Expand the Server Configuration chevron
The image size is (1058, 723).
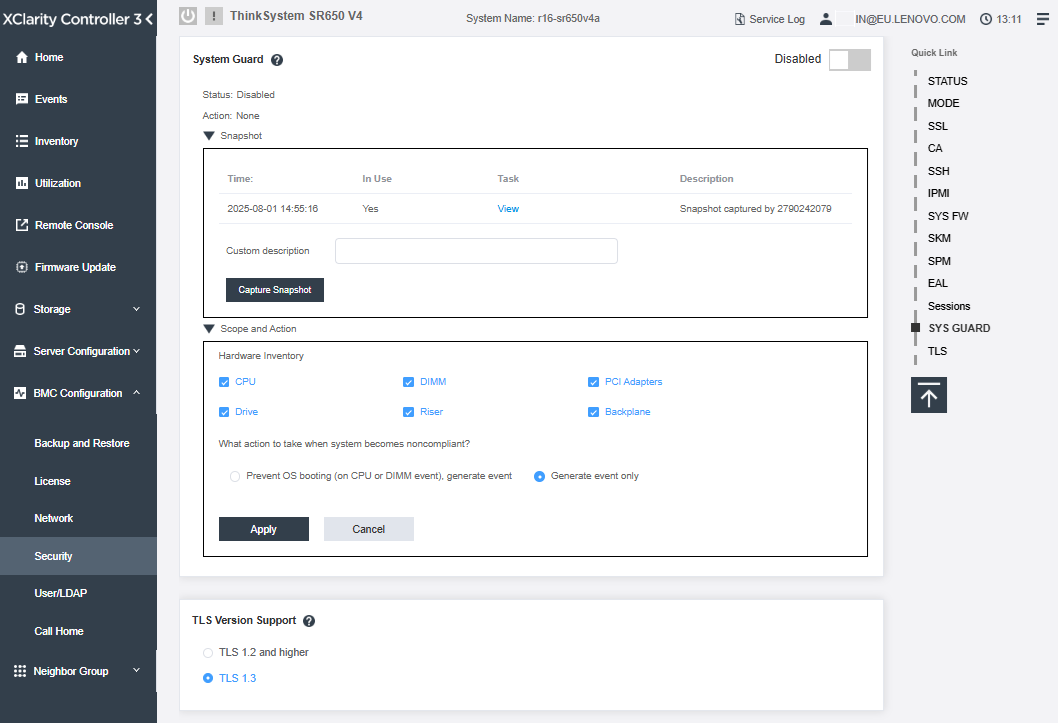[136, 351]
